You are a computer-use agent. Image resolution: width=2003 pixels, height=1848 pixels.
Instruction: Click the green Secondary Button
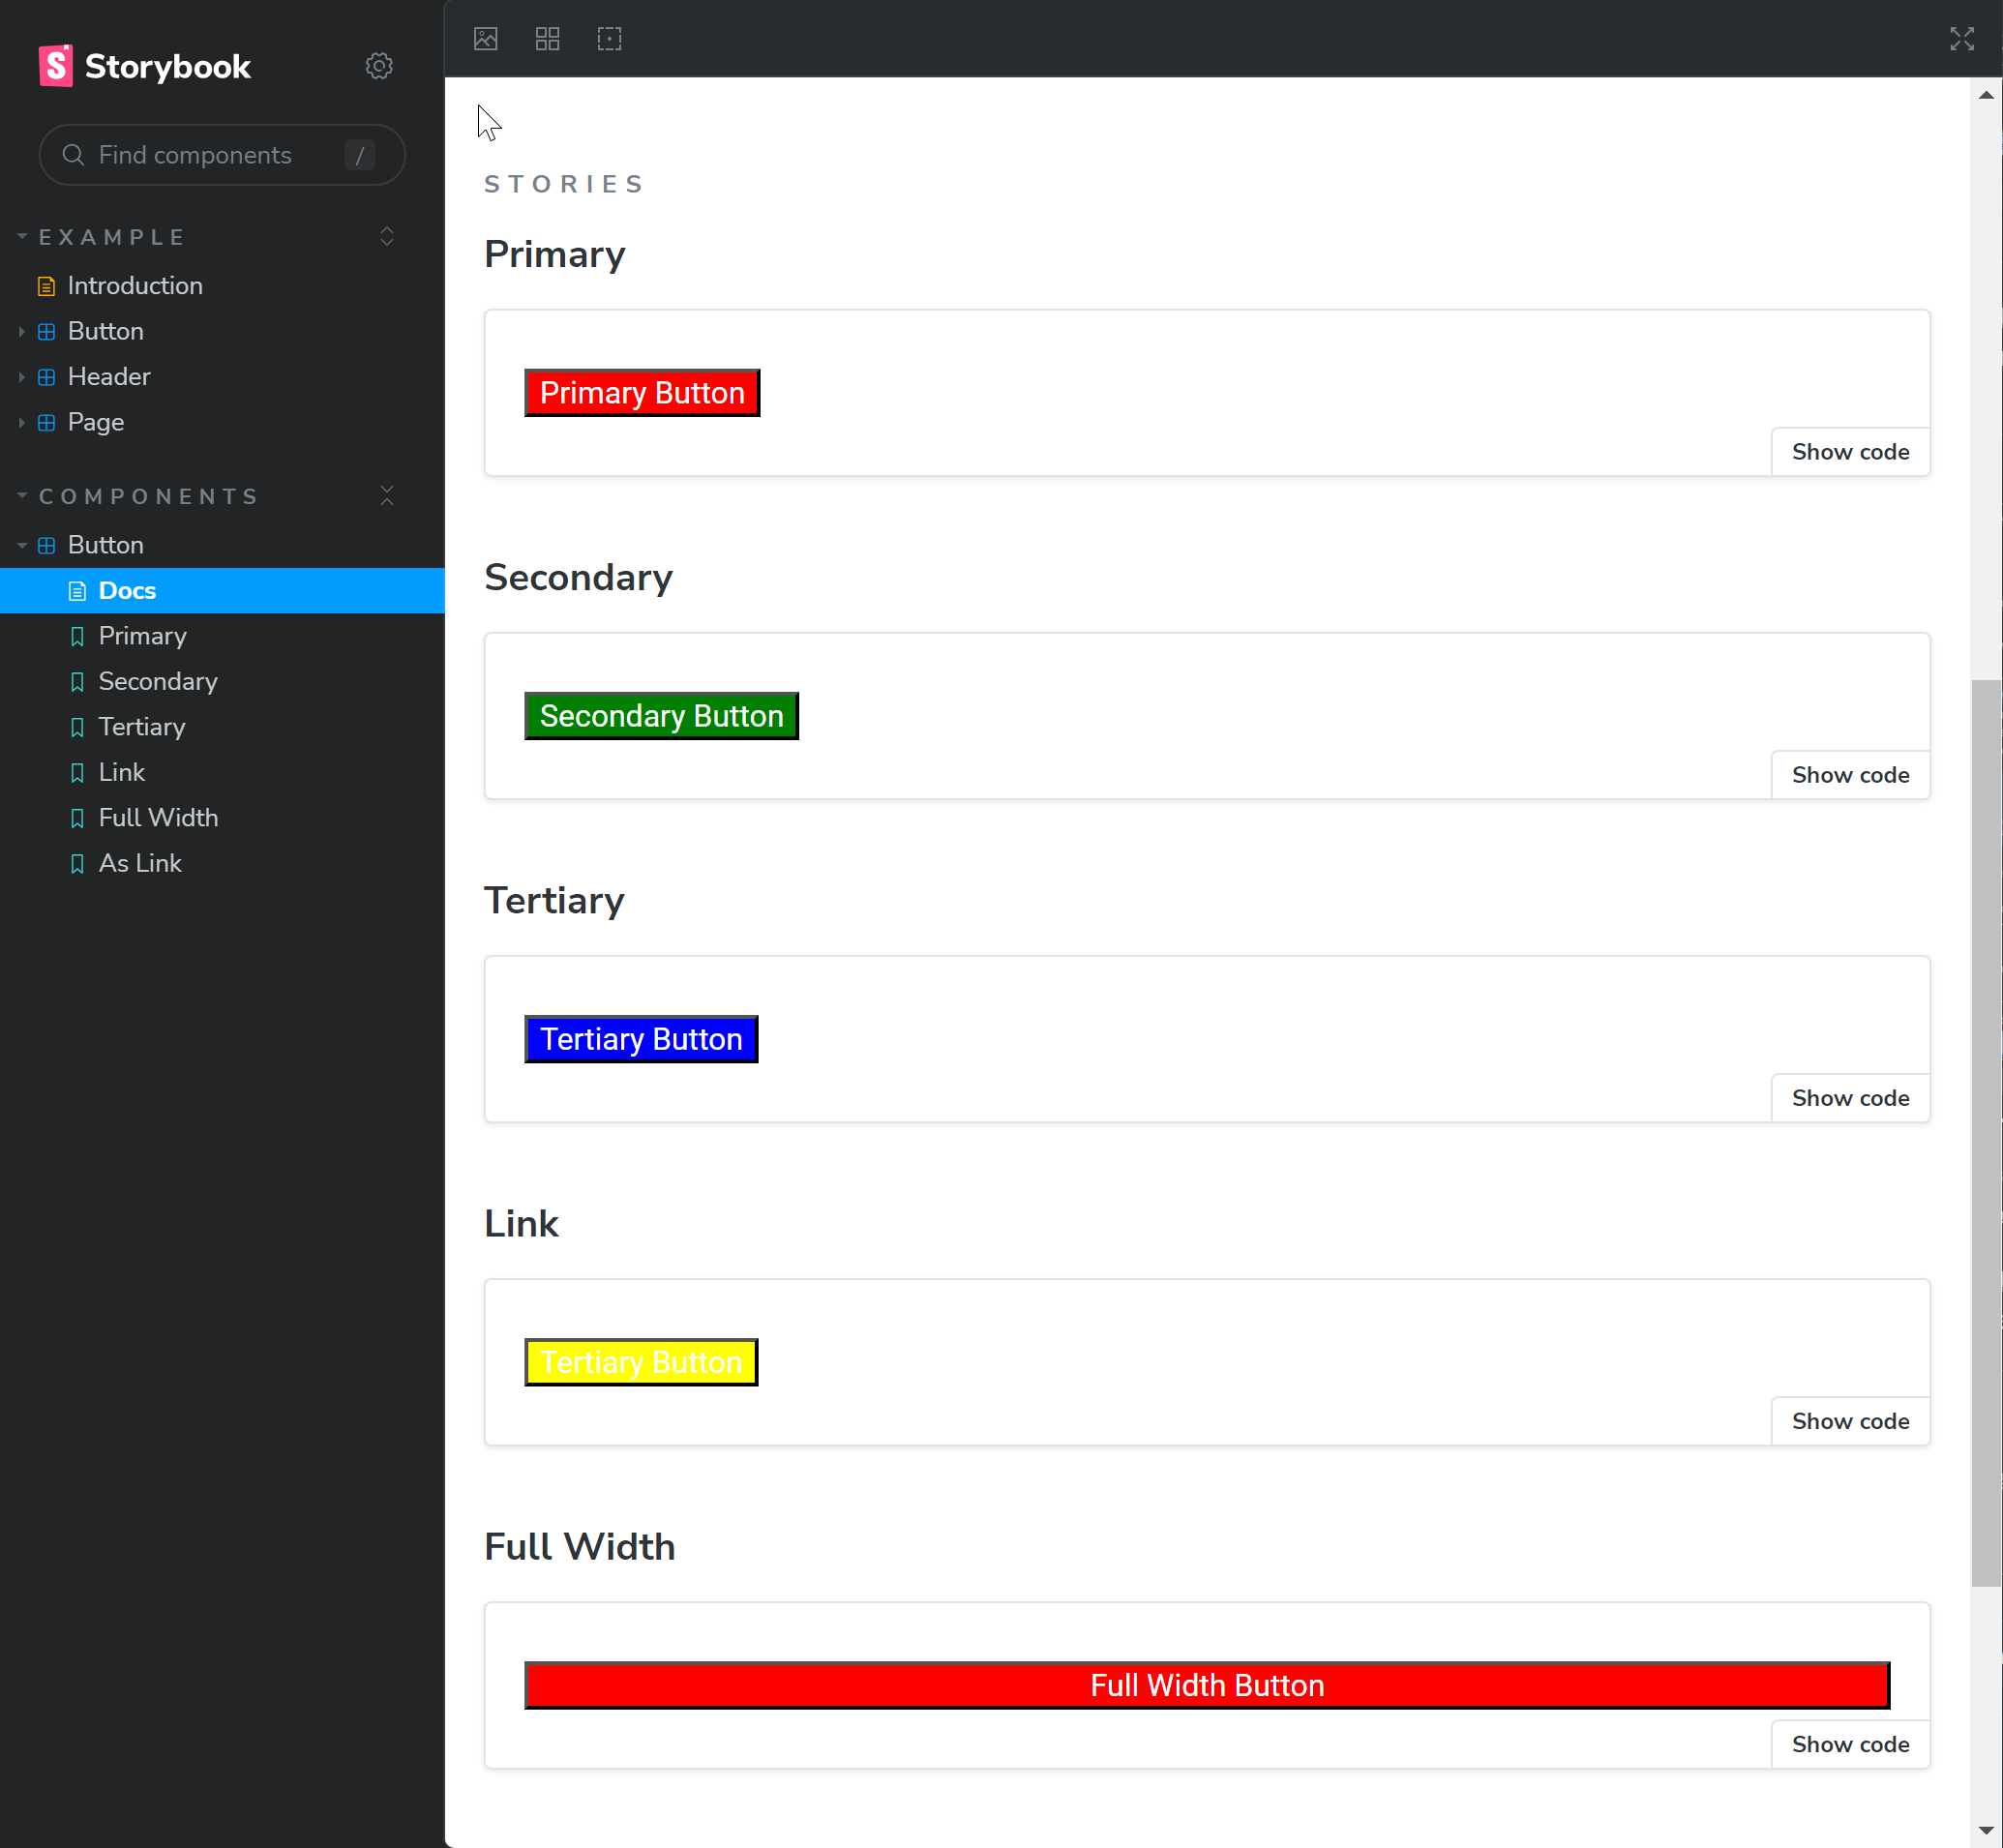tap(661, 716)
